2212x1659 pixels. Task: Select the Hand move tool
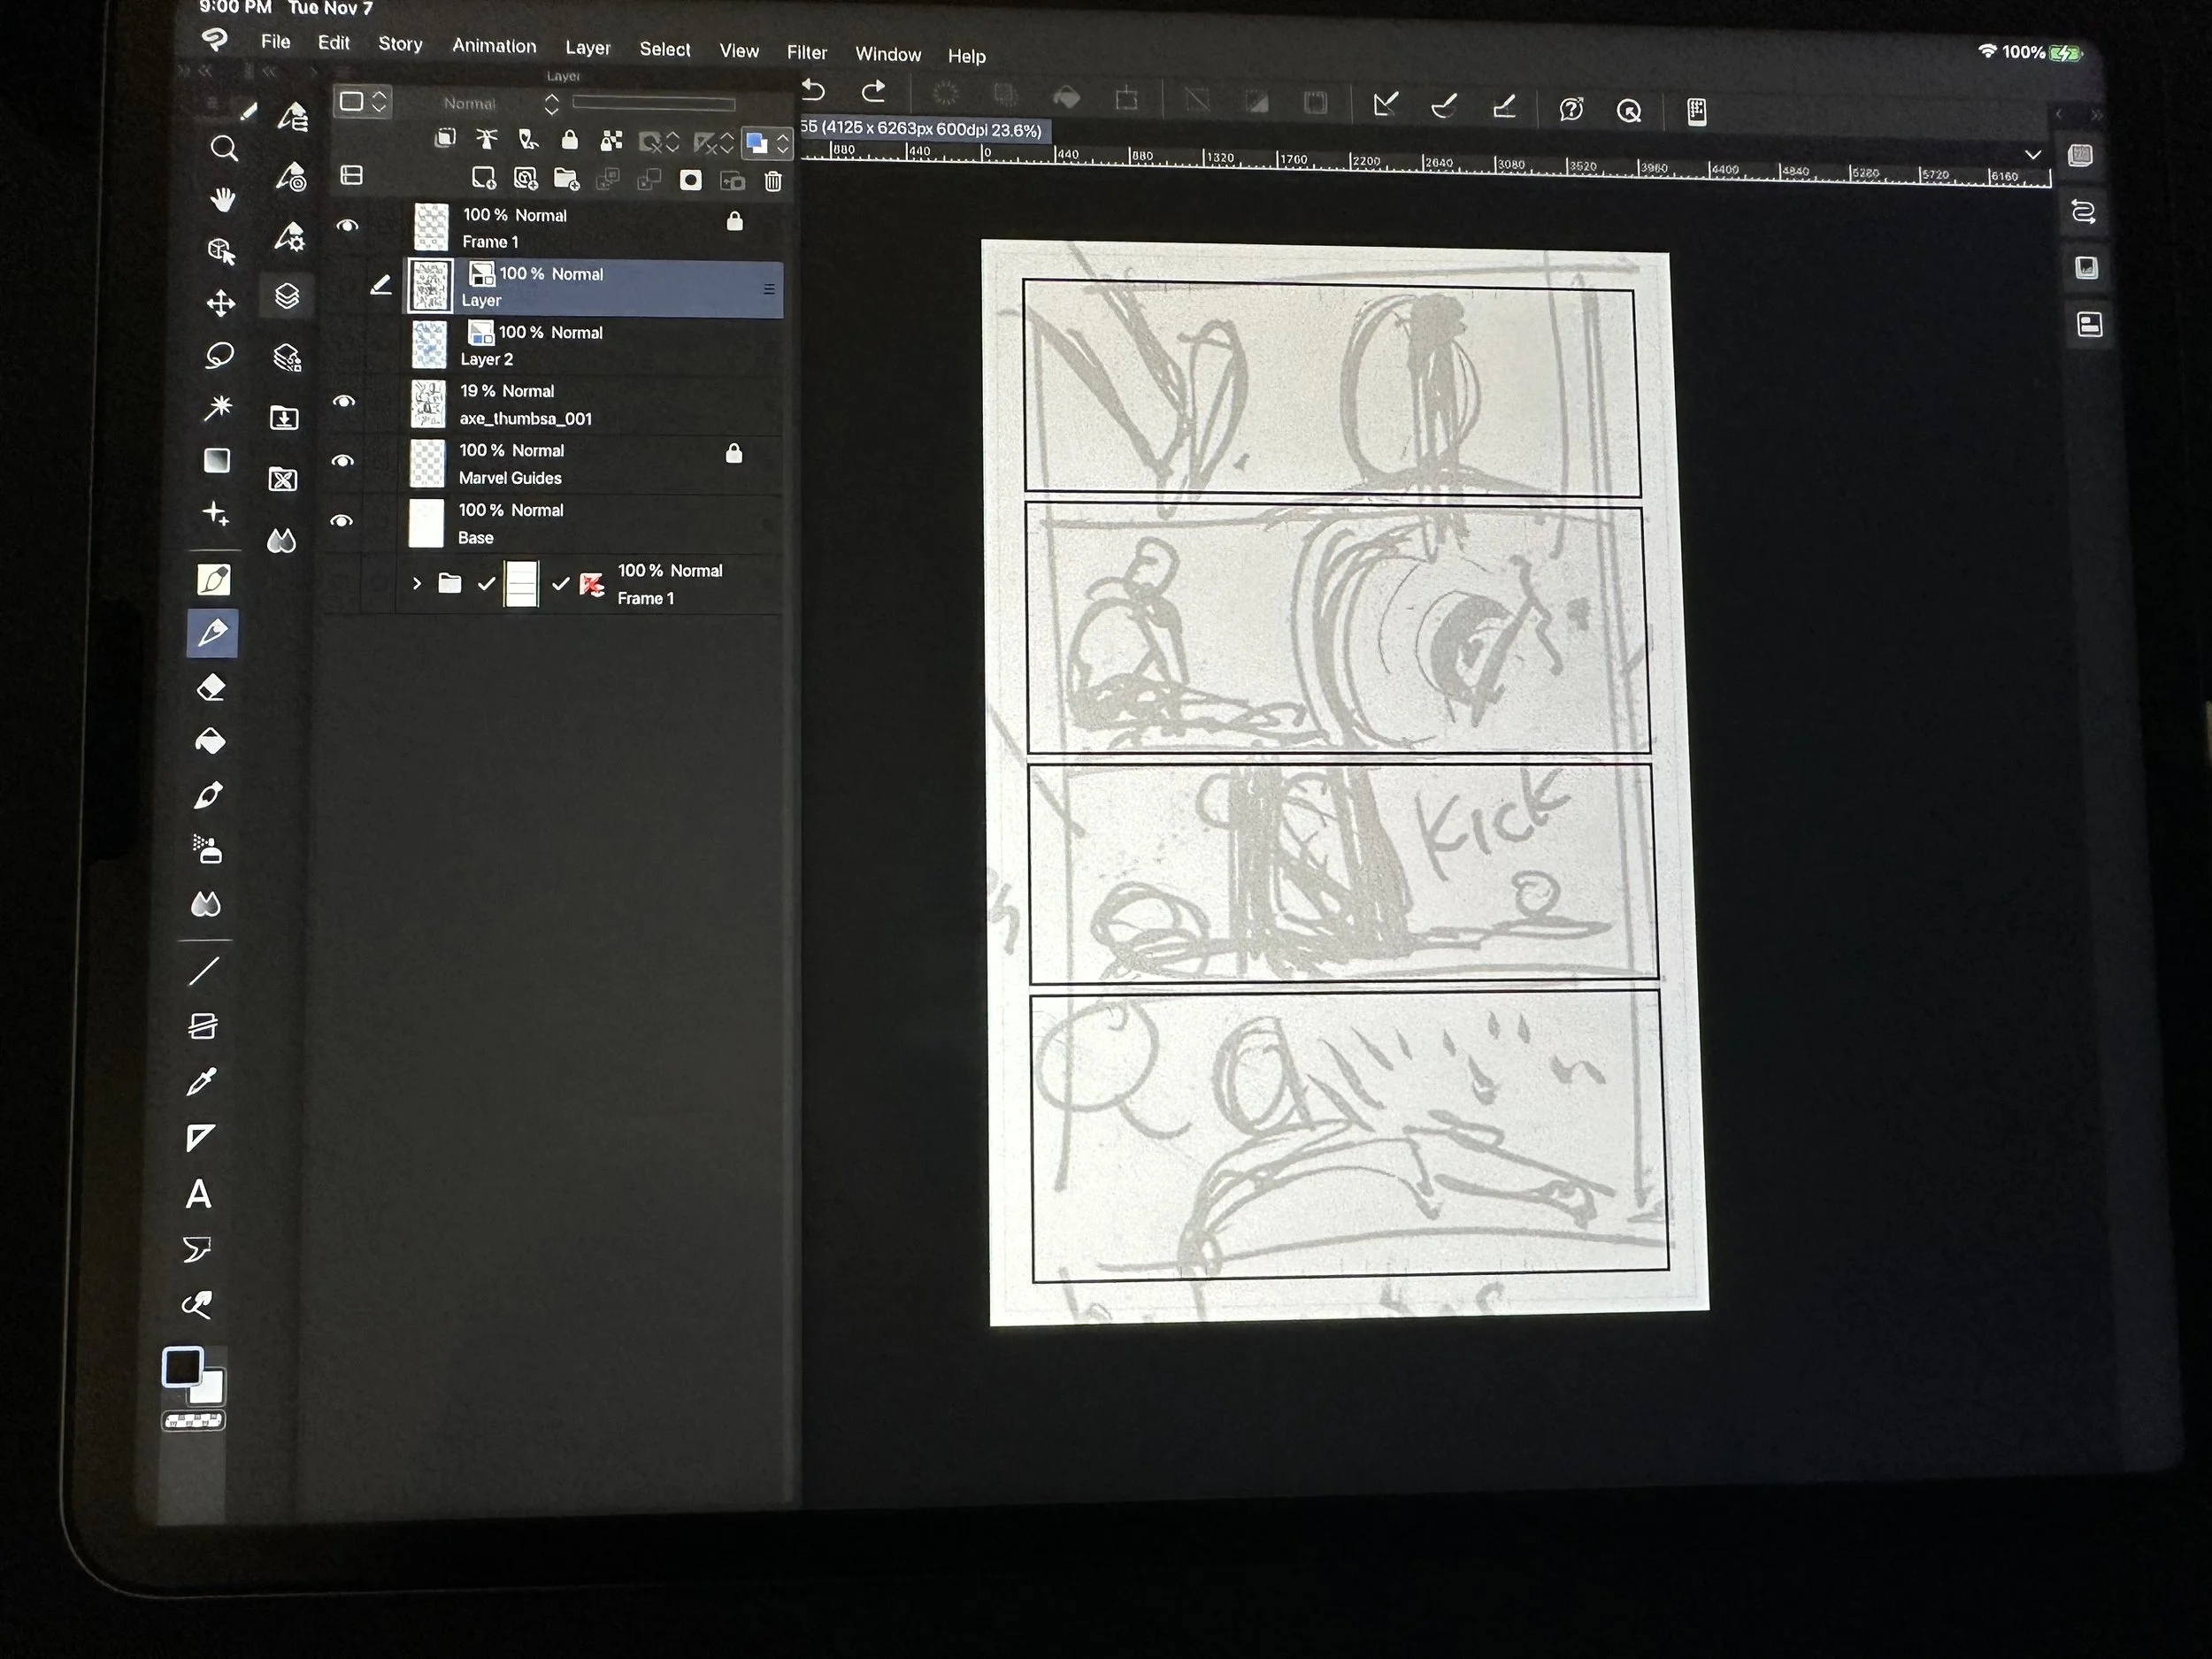[222, 199]
